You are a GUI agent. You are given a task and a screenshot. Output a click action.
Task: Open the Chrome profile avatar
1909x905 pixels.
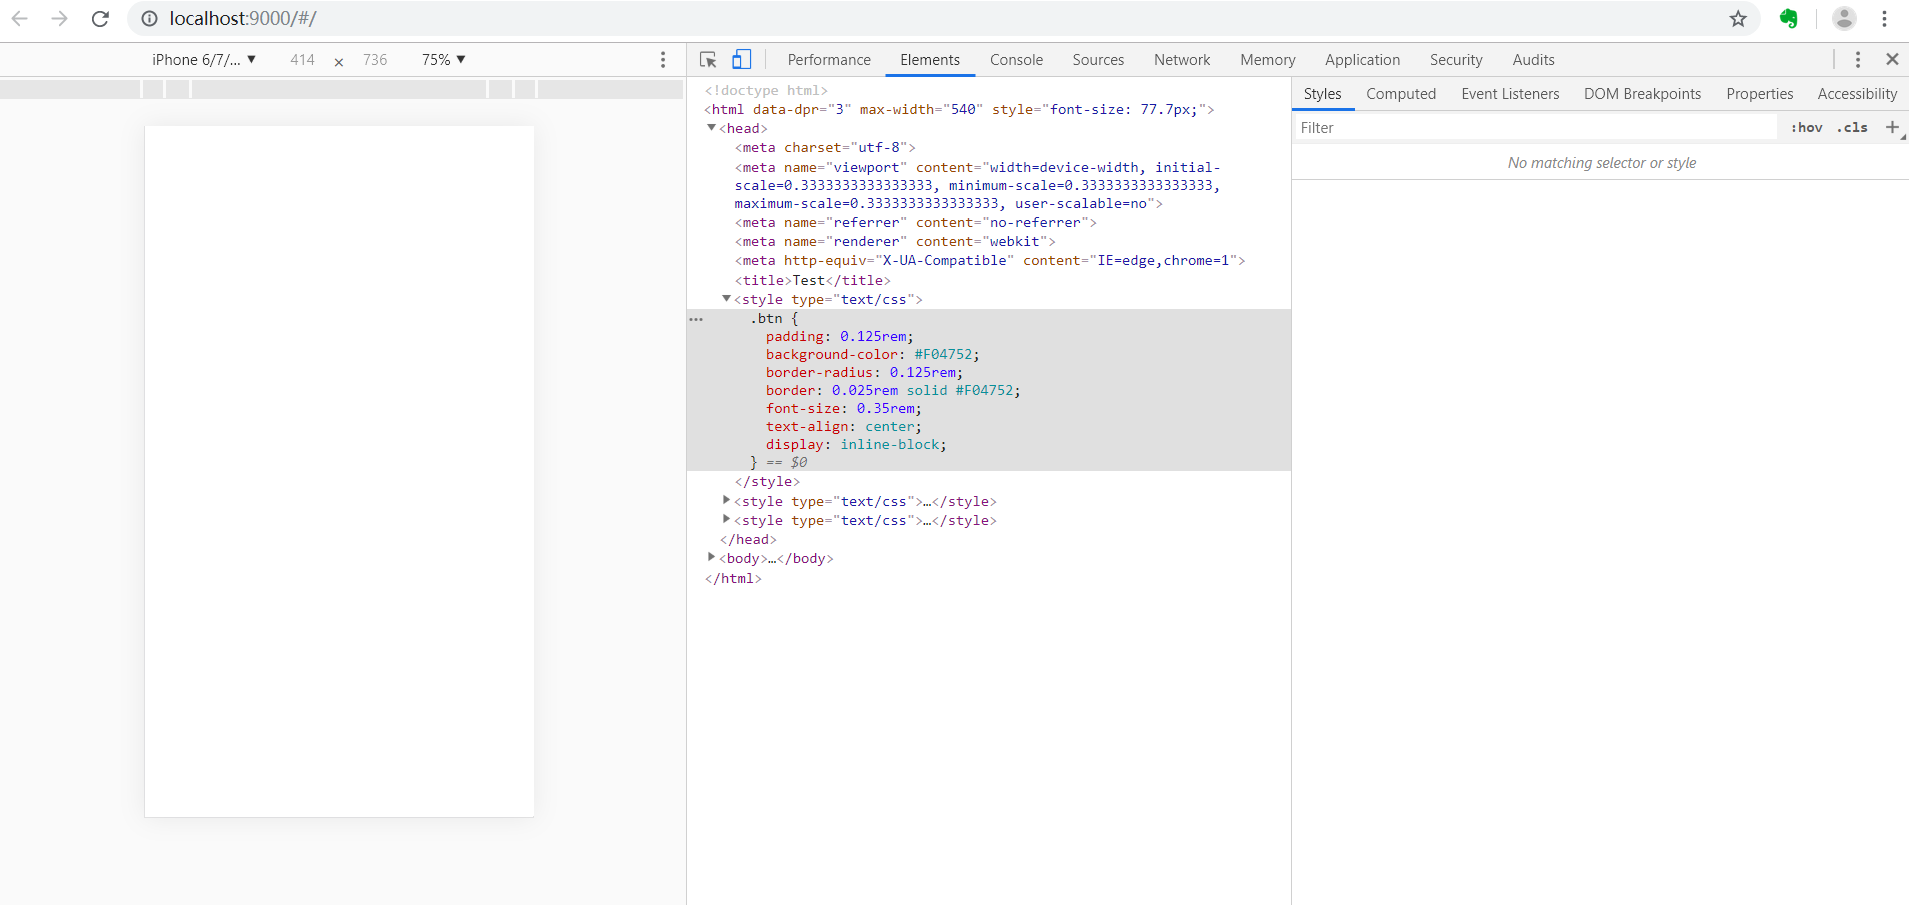[1844, 19]
